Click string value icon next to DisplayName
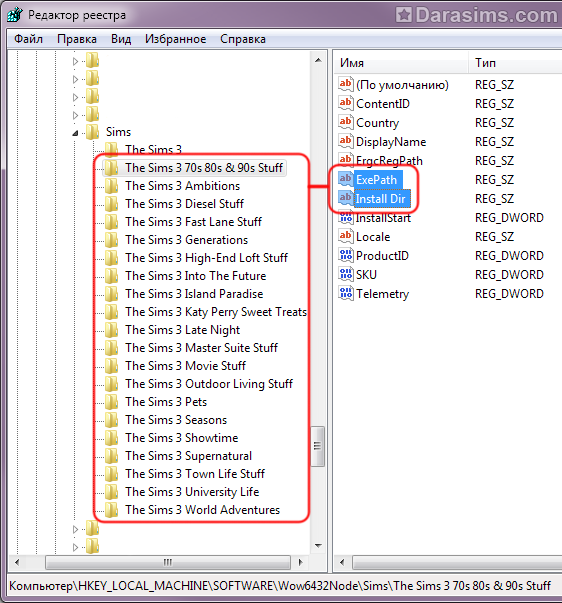The height and width of the screenshot is (603, 562). coord(345,141)
